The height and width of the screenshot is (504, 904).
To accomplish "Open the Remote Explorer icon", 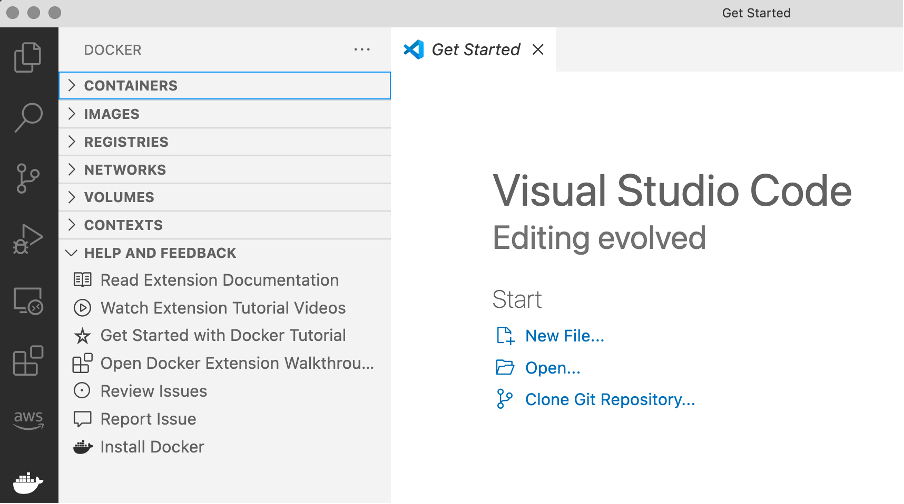I will [x=28, y=300].
